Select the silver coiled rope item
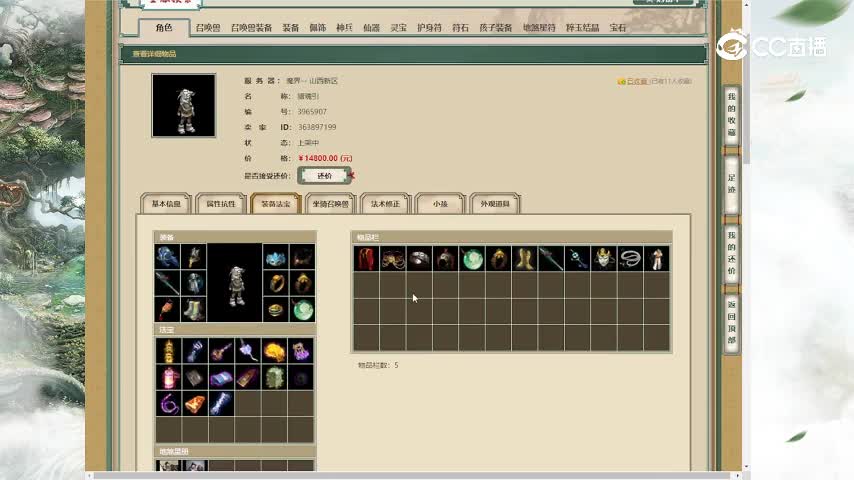Screen dimensions: 854x480 630,258
